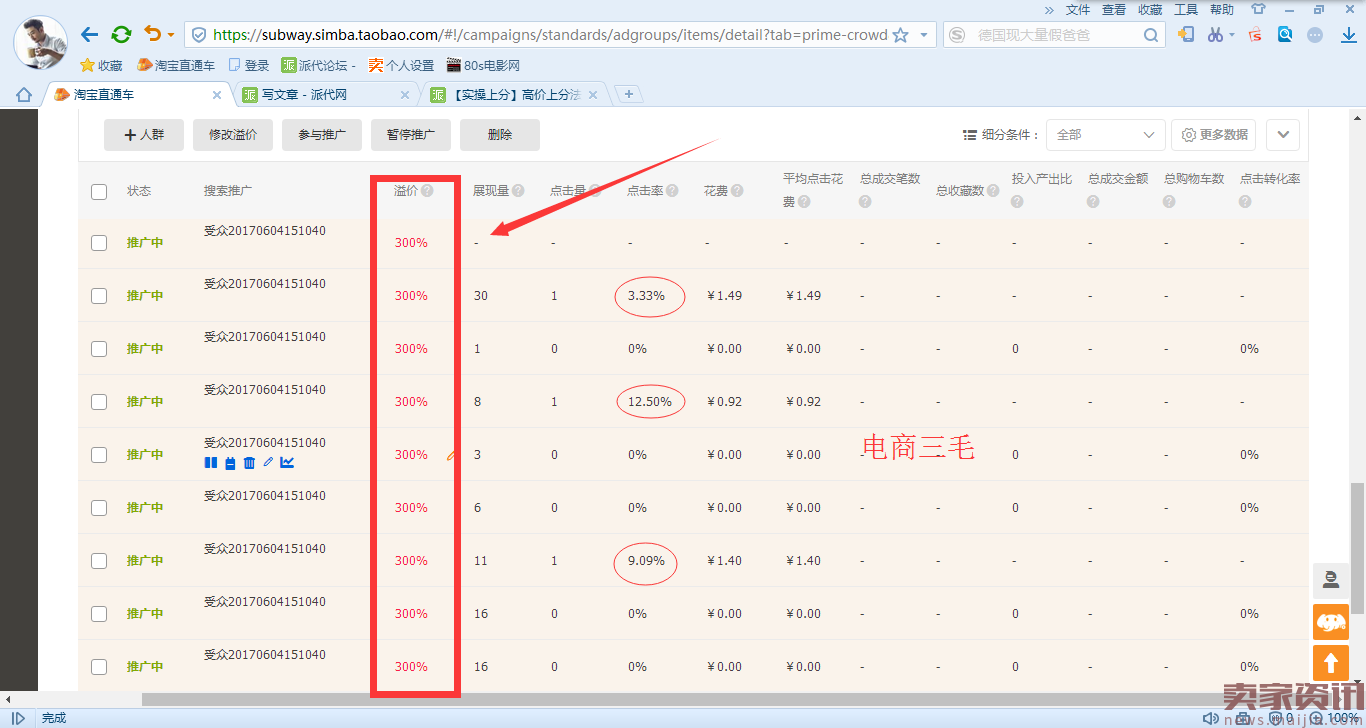Open the 细分条件 全部 dropdown

1105,135
